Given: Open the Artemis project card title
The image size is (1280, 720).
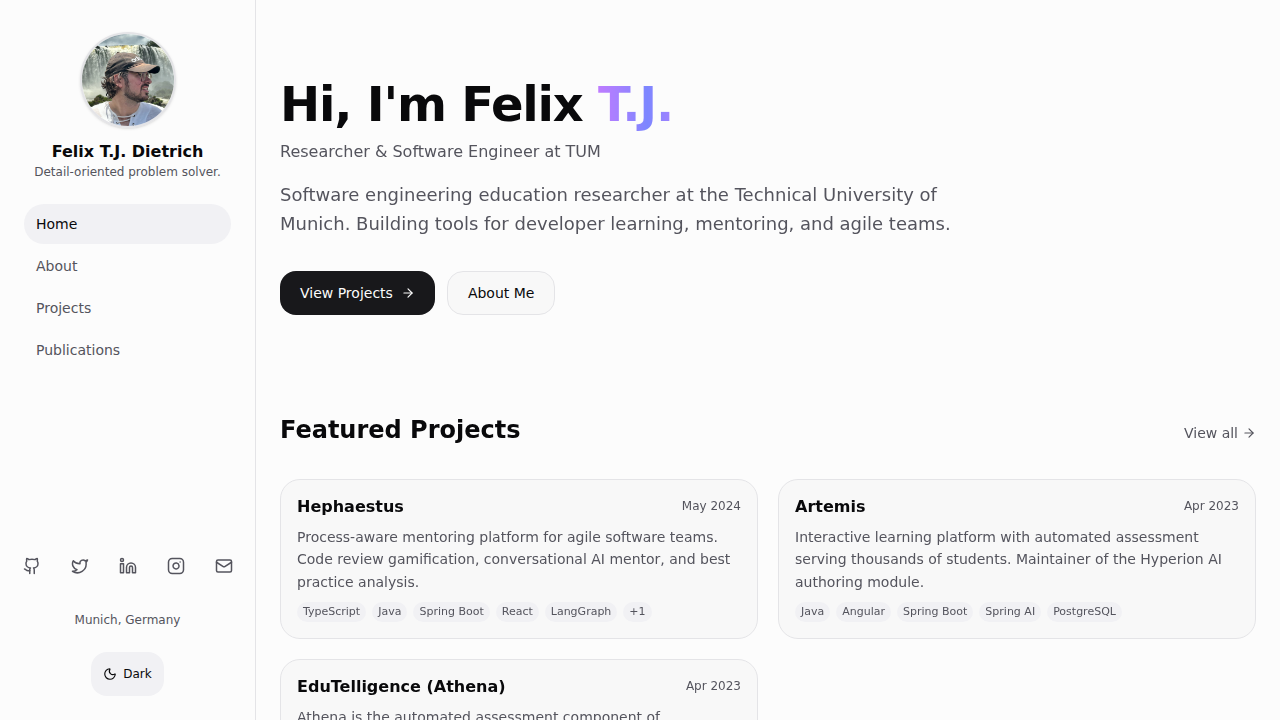Looking at the screenshot, I should [x=830, y=506].
